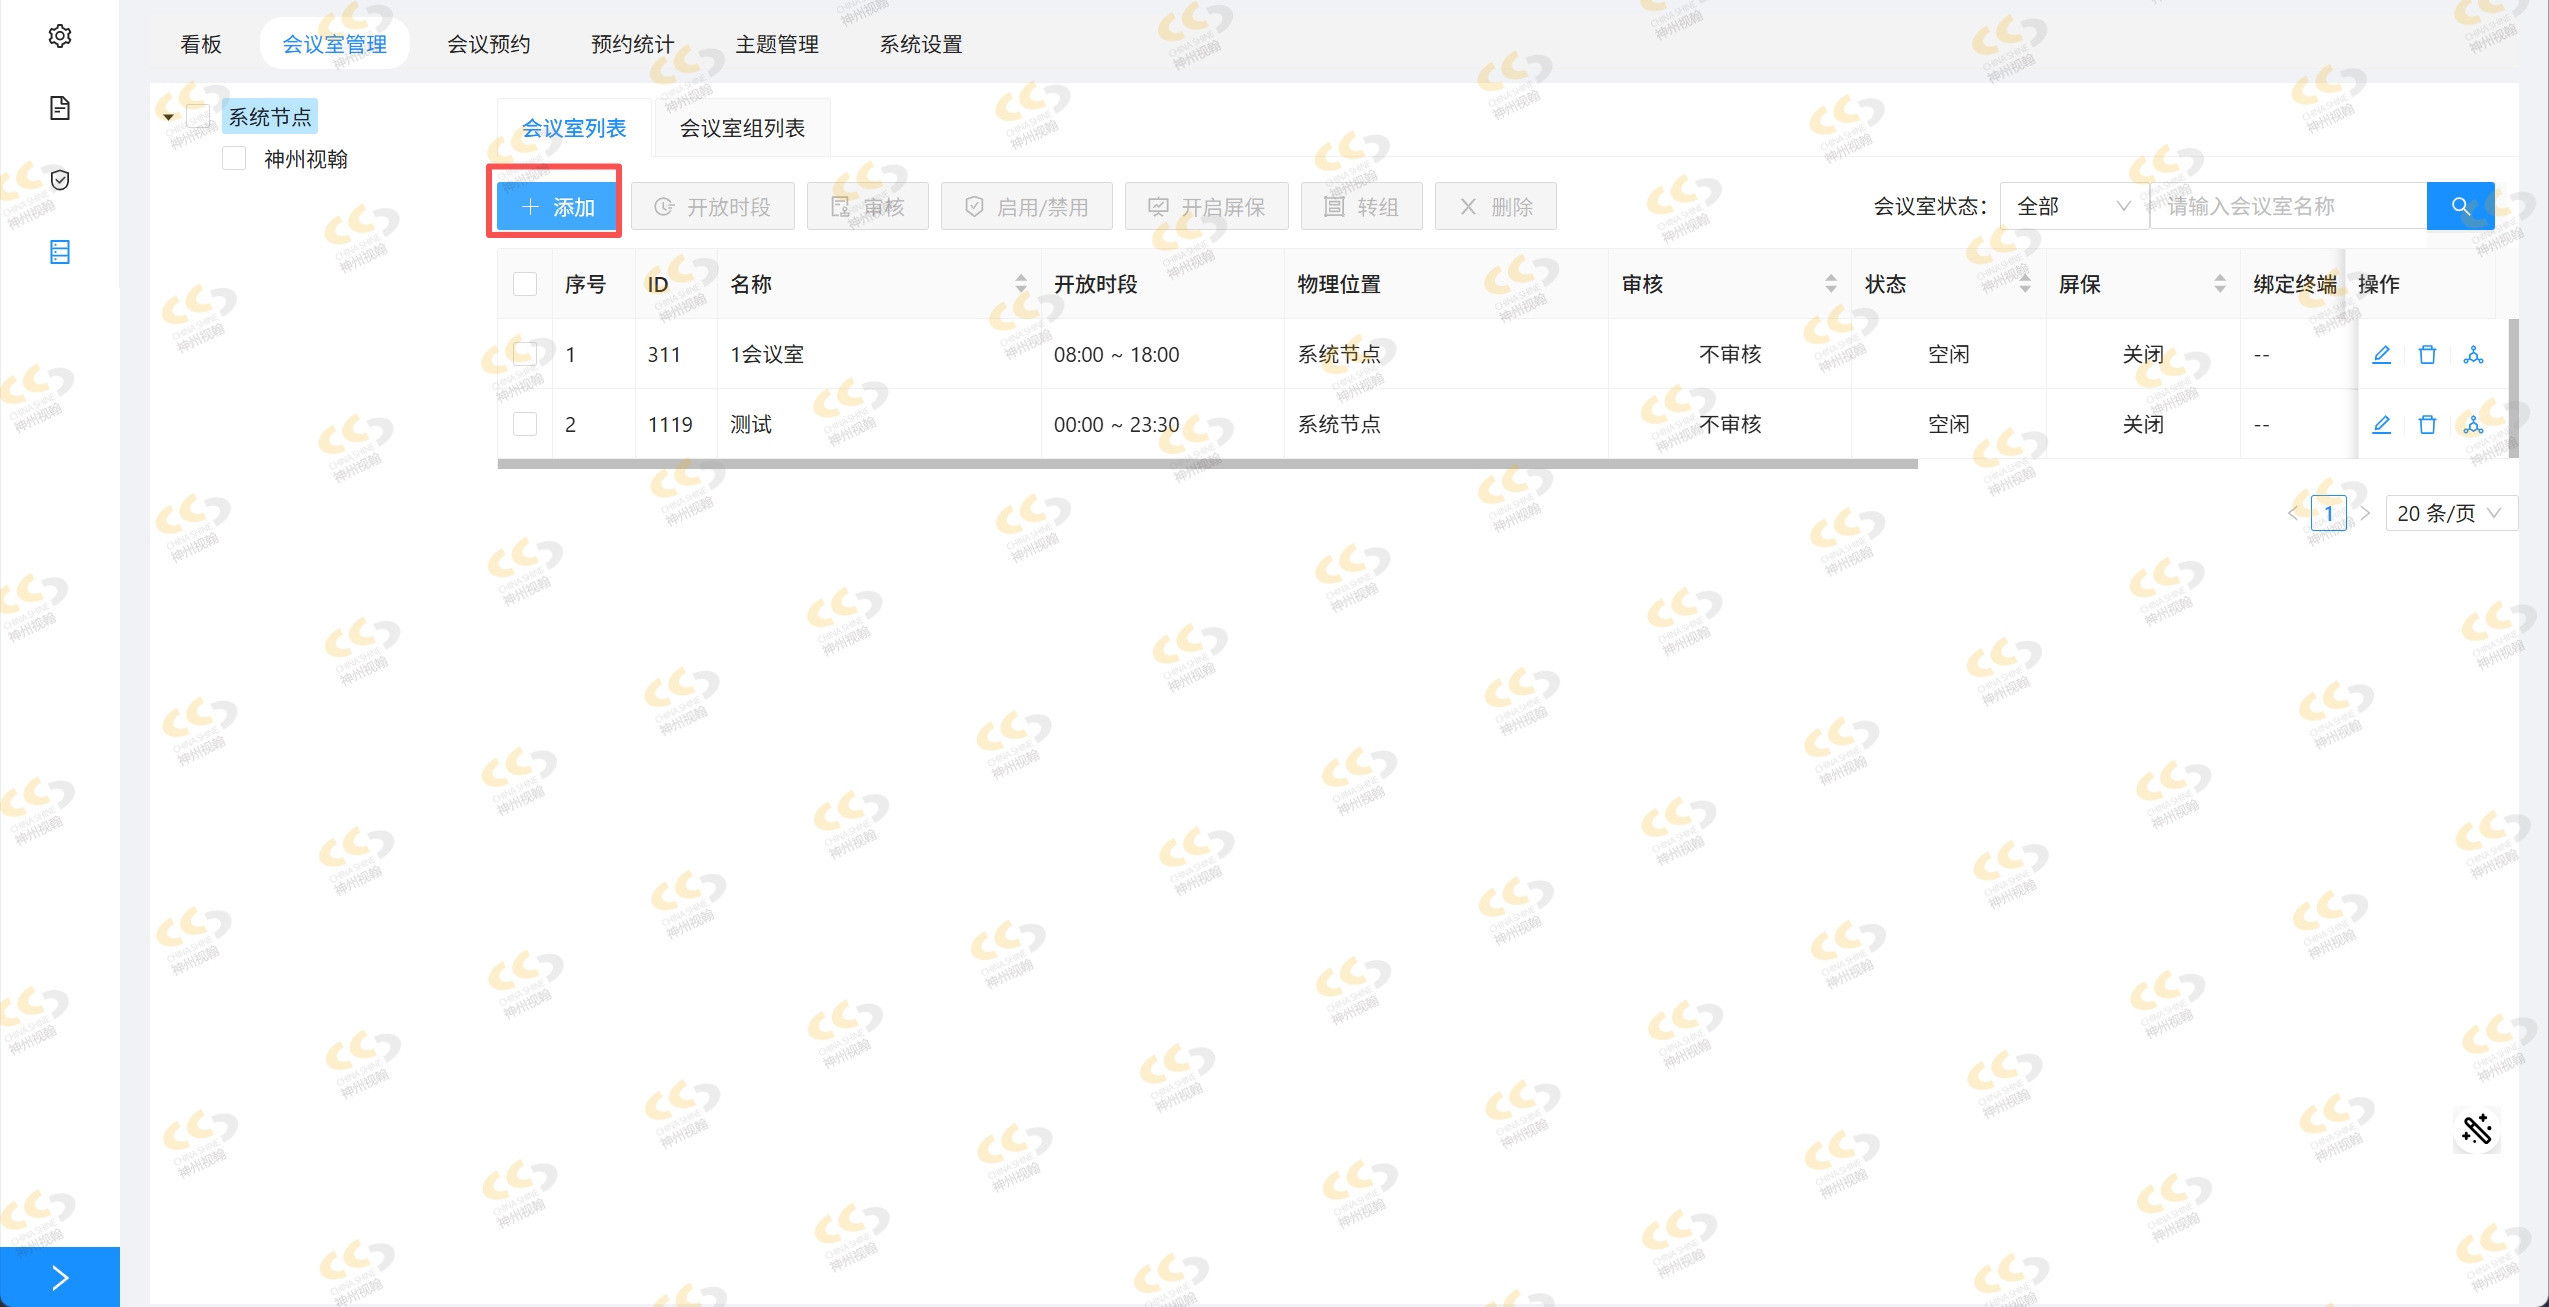The image size is (2549, 1307).
Task: Click the 添加 button
Action: (557, 206)
